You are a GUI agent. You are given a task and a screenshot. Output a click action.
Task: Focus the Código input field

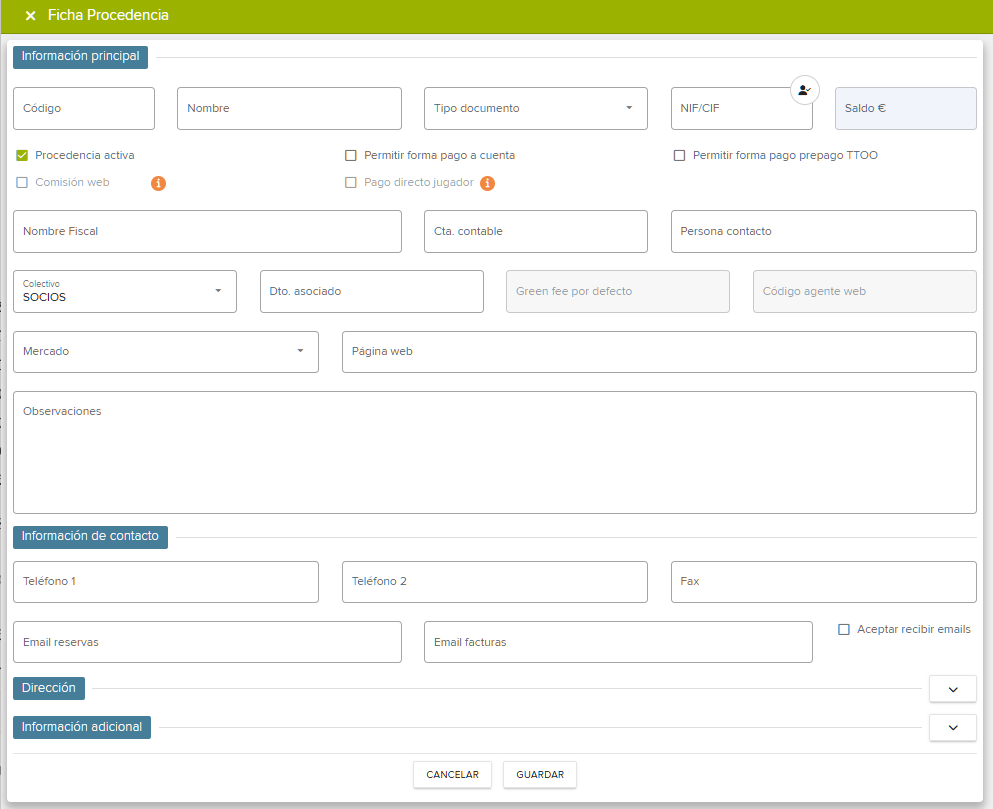coord(84,108)
